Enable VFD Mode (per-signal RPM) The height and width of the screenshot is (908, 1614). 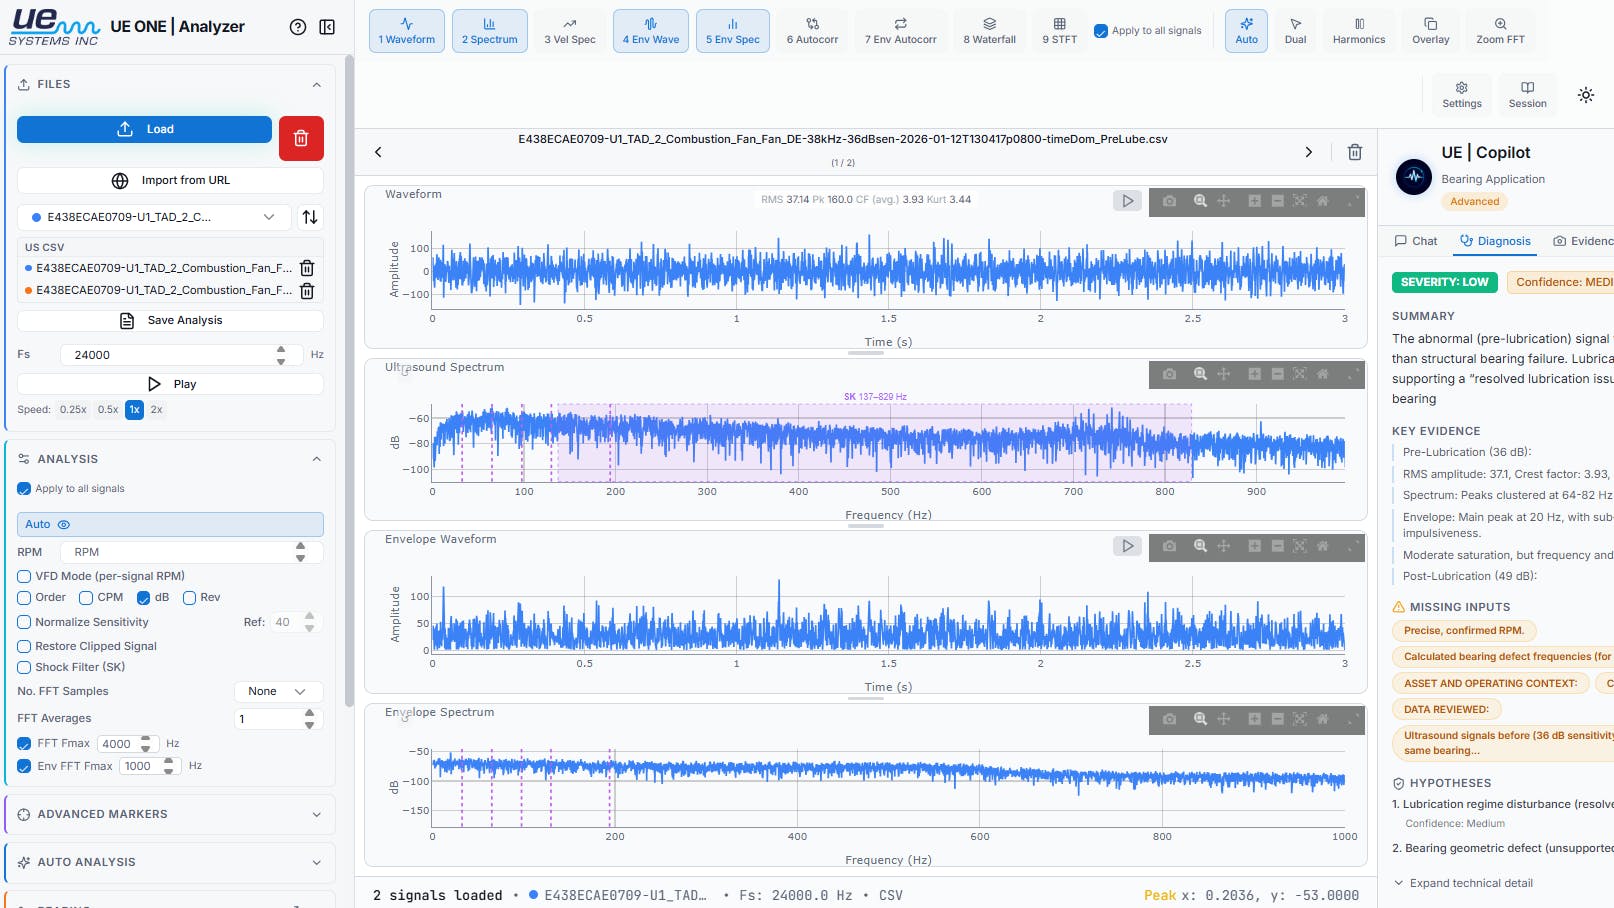click(24, 576)
